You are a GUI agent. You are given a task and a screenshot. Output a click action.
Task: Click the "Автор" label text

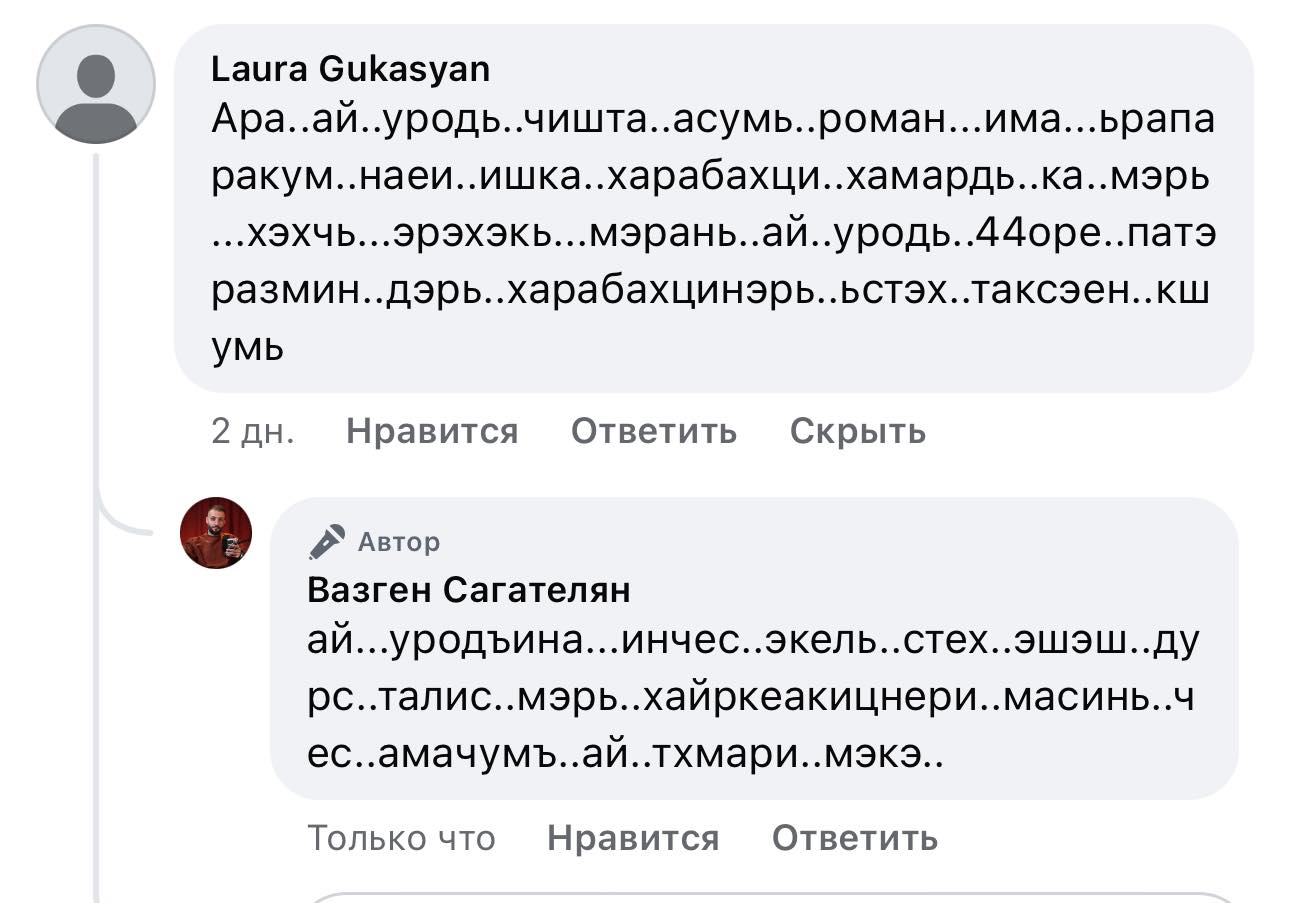(398, 542)
